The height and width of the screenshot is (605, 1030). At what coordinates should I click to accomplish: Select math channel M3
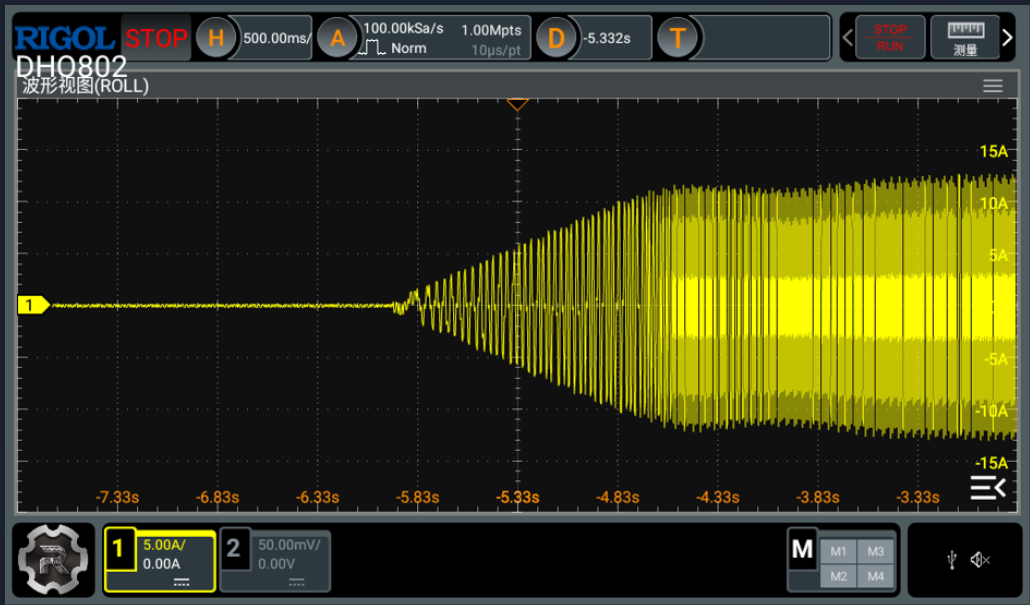tap(876, 552)
